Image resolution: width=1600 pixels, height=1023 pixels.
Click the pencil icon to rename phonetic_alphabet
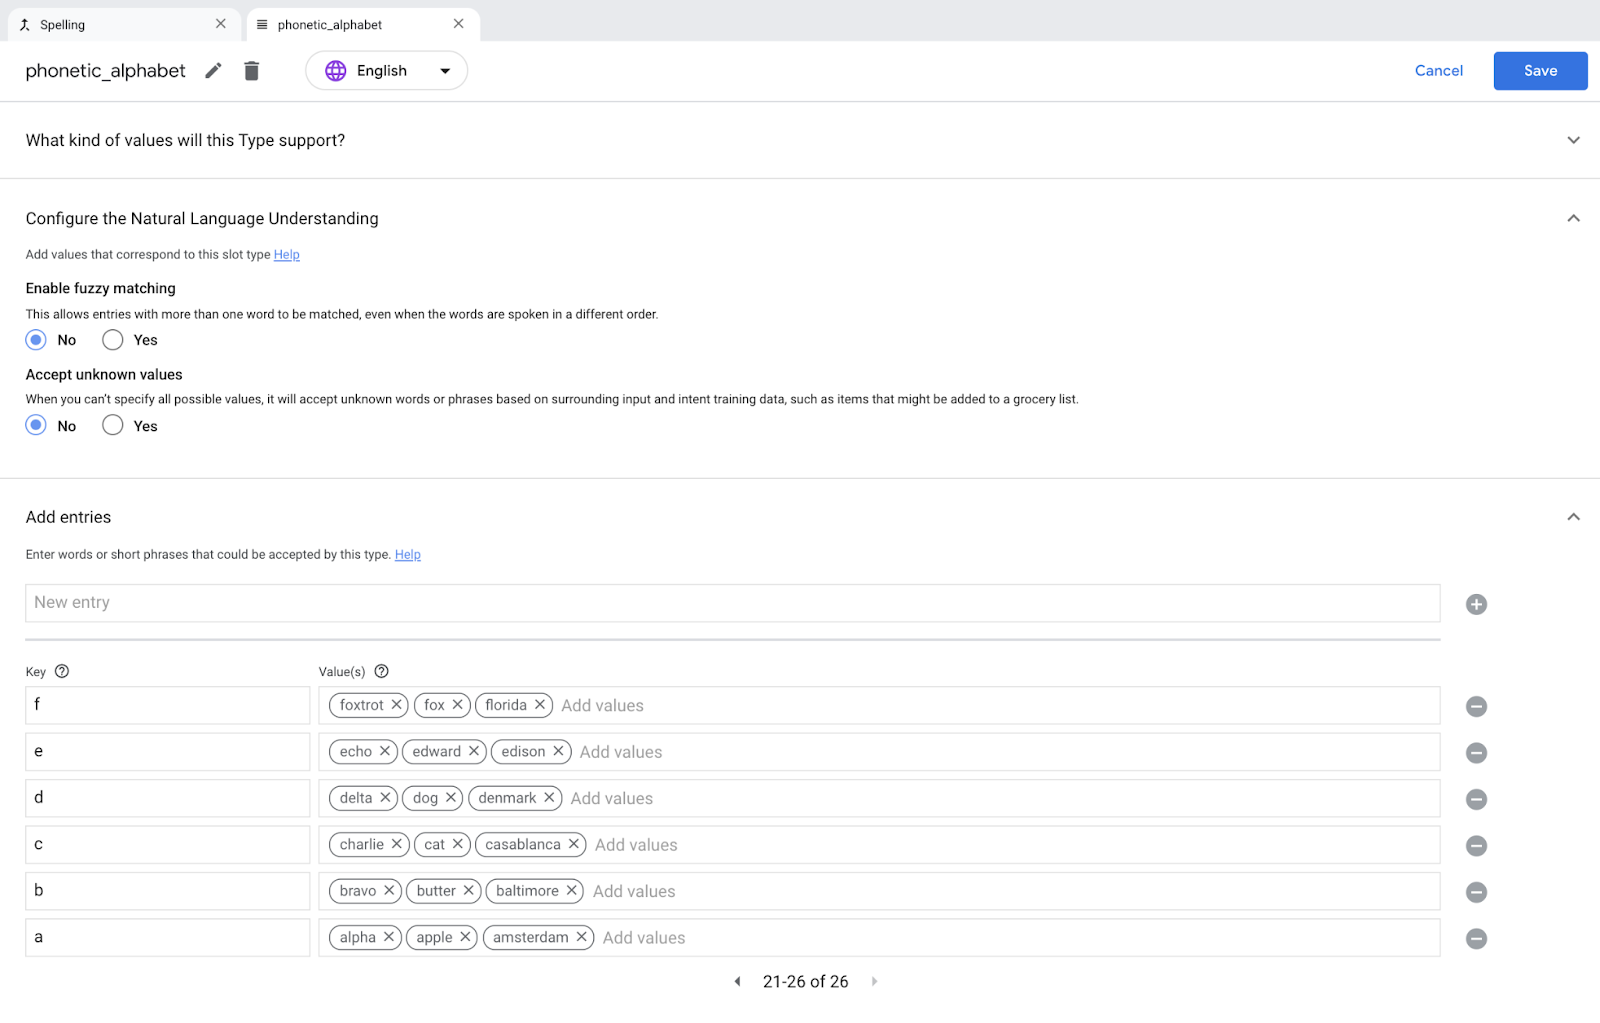(x=213, y=71)
